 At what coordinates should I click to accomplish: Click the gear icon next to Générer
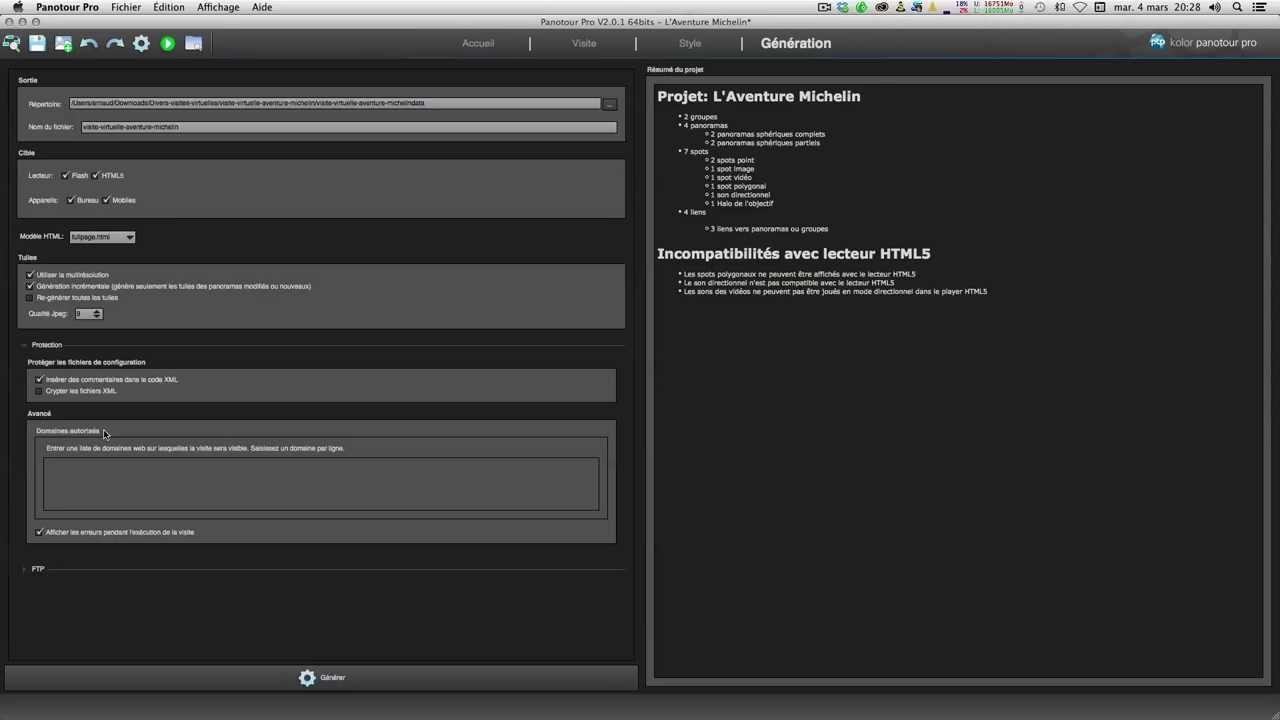tap(307, 677)
